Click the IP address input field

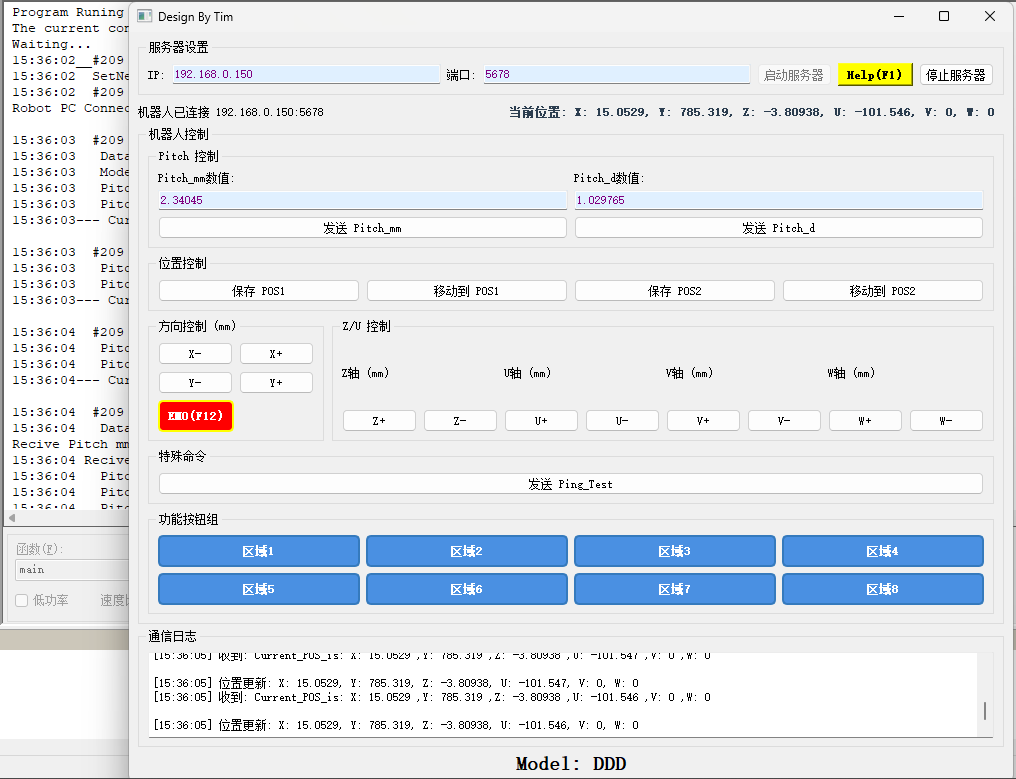pos(305,74)
